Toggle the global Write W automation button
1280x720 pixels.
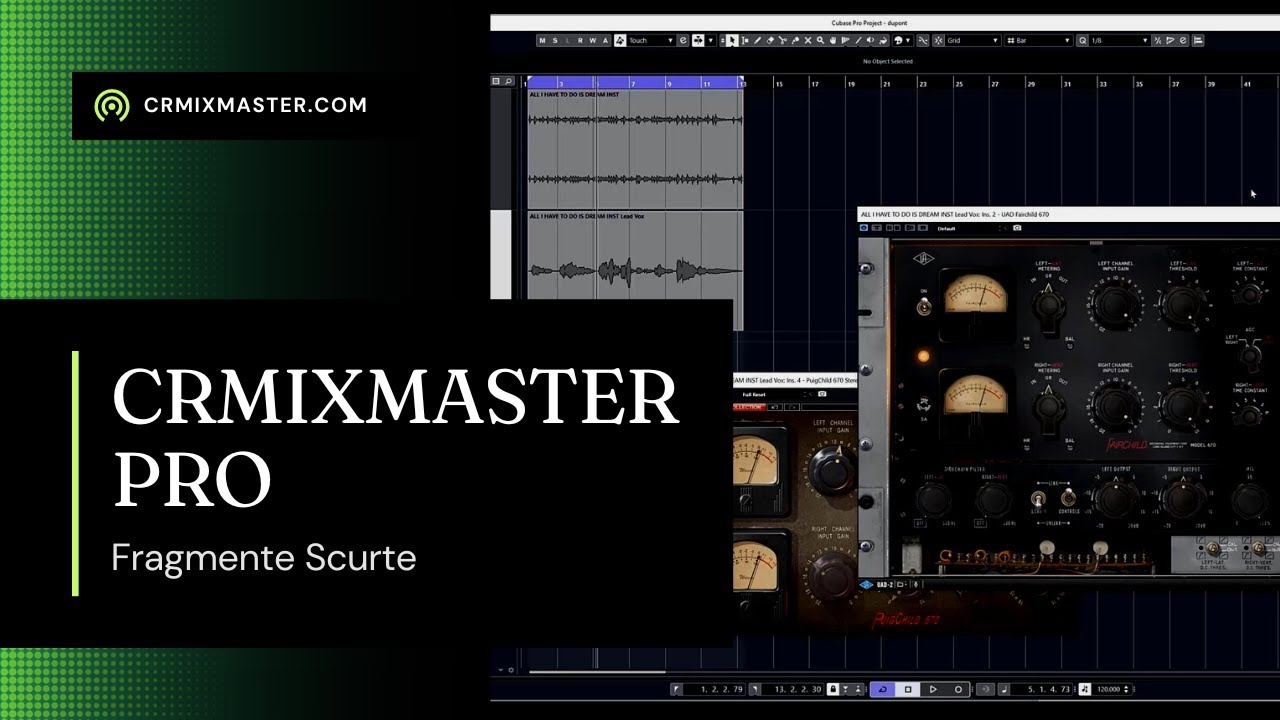click(x=593, y=40)
